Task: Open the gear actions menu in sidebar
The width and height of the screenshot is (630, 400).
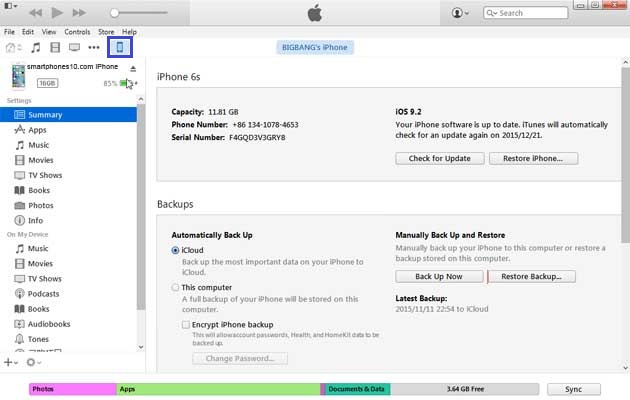Action: [x=33, y=362]
